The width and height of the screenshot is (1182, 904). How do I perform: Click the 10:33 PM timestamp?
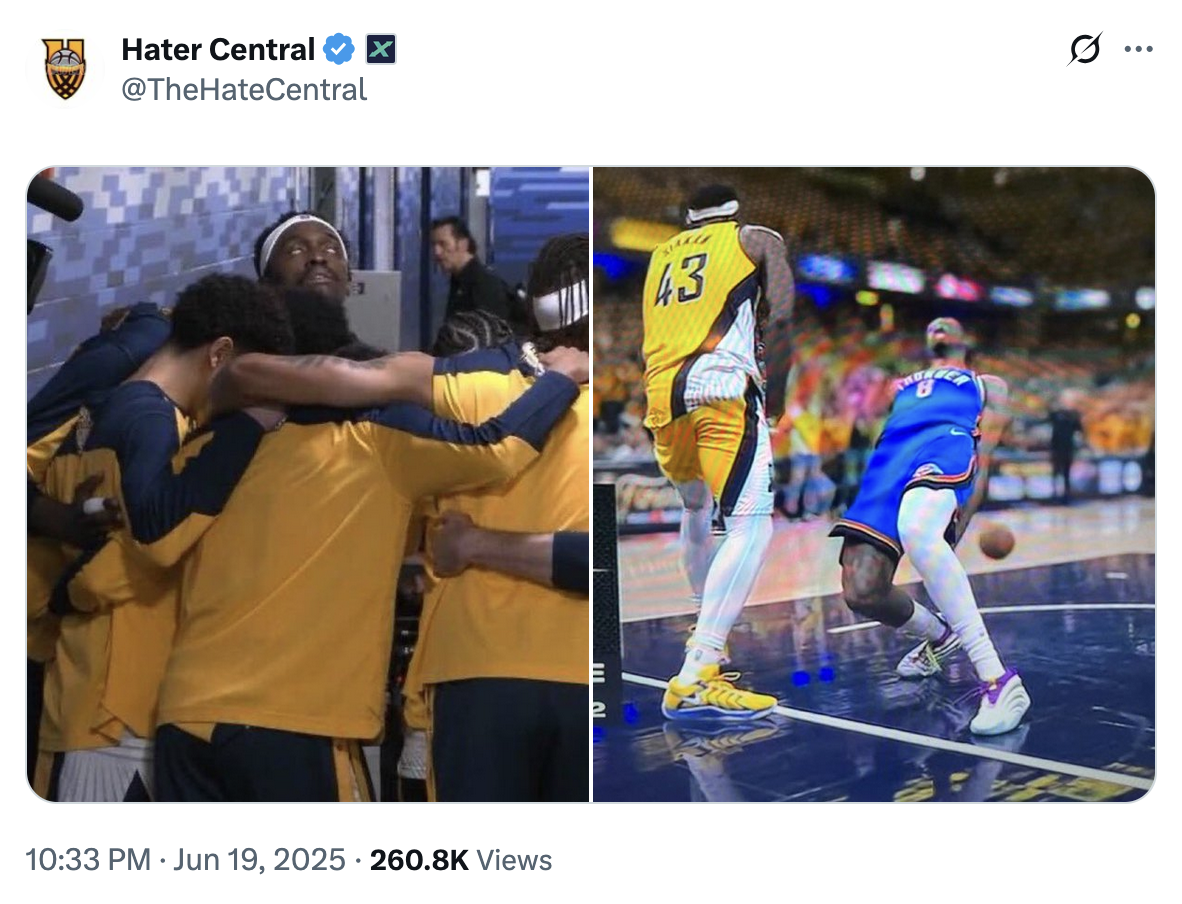(x=89, y=860)
